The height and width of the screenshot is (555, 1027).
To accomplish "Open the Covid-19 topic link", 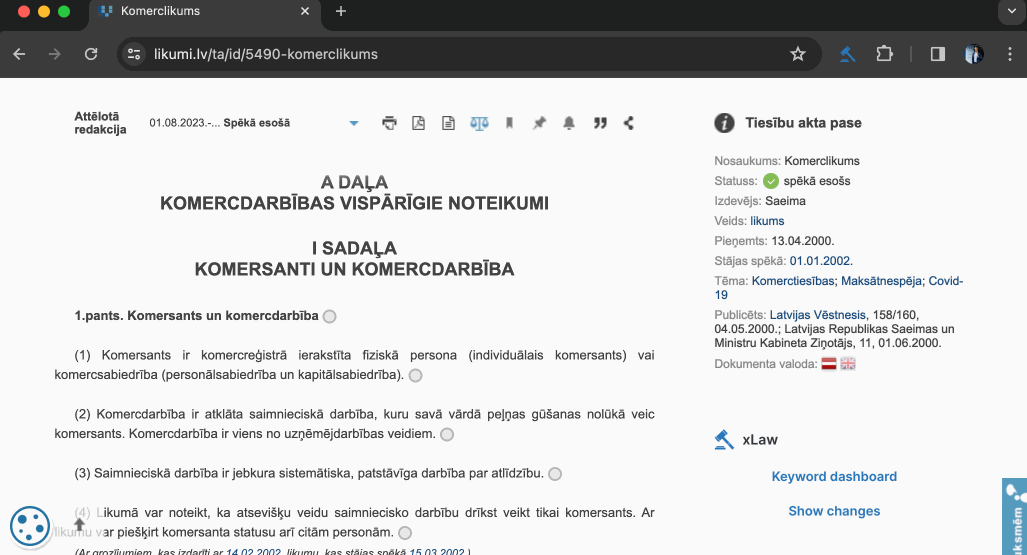I will 946,281.
